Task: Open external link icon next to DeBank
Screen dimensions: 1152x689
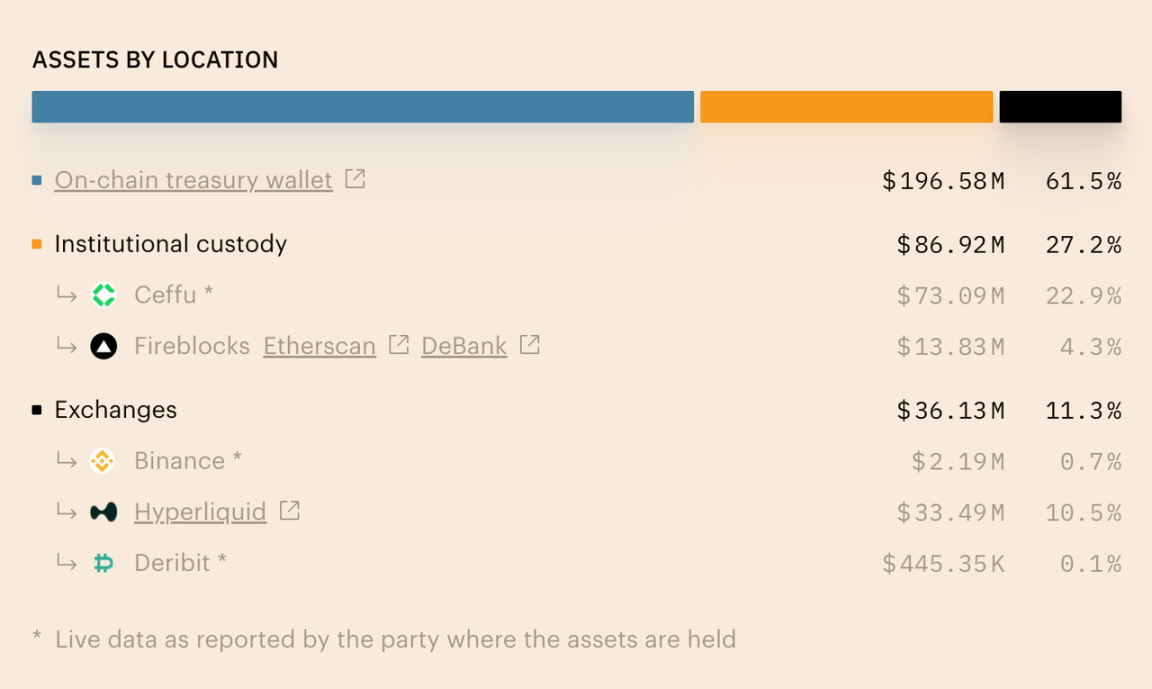Action: coord(529,345)
